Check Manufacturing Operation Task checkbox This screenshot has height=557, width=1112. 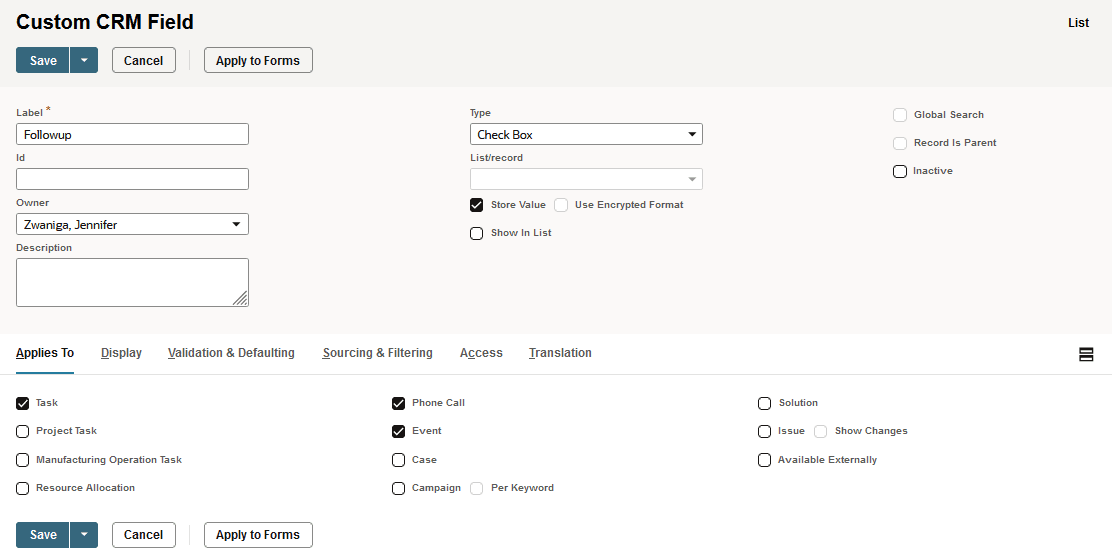pos(23,460)
